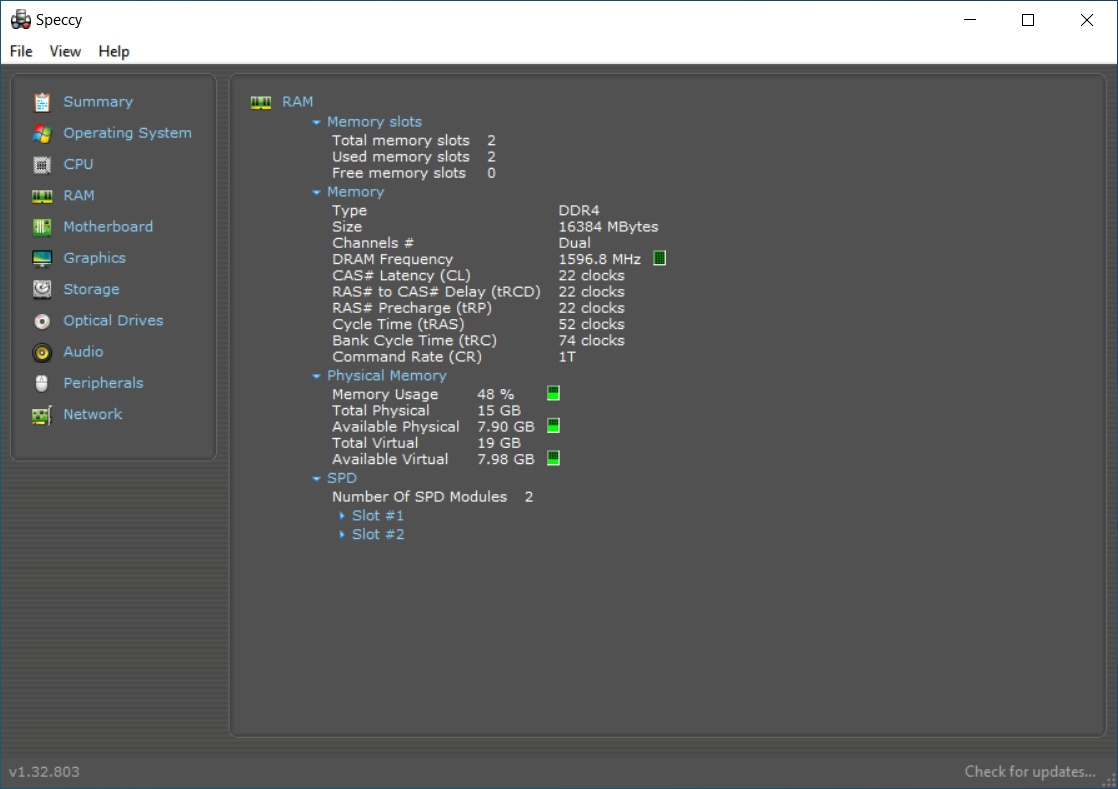1118x789 pixels.
Task: Click the Total Virtual label
Action: (375, 443)
